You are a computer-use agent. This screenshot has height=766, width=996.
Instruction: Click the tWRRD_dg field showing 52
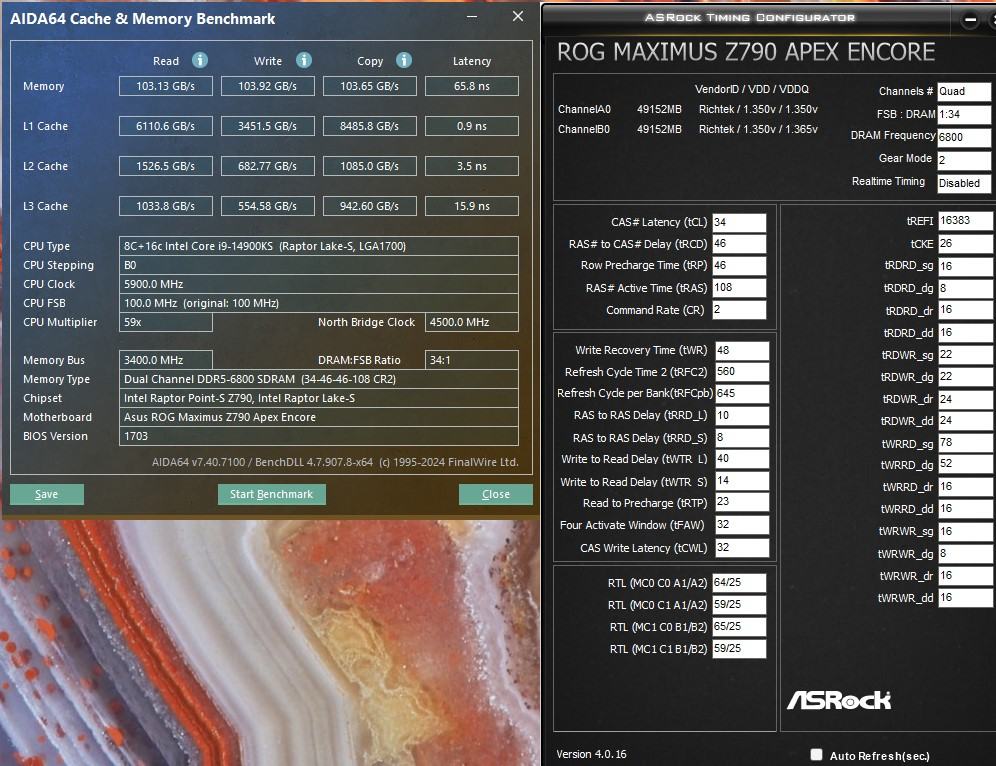[x=966, y=464]
